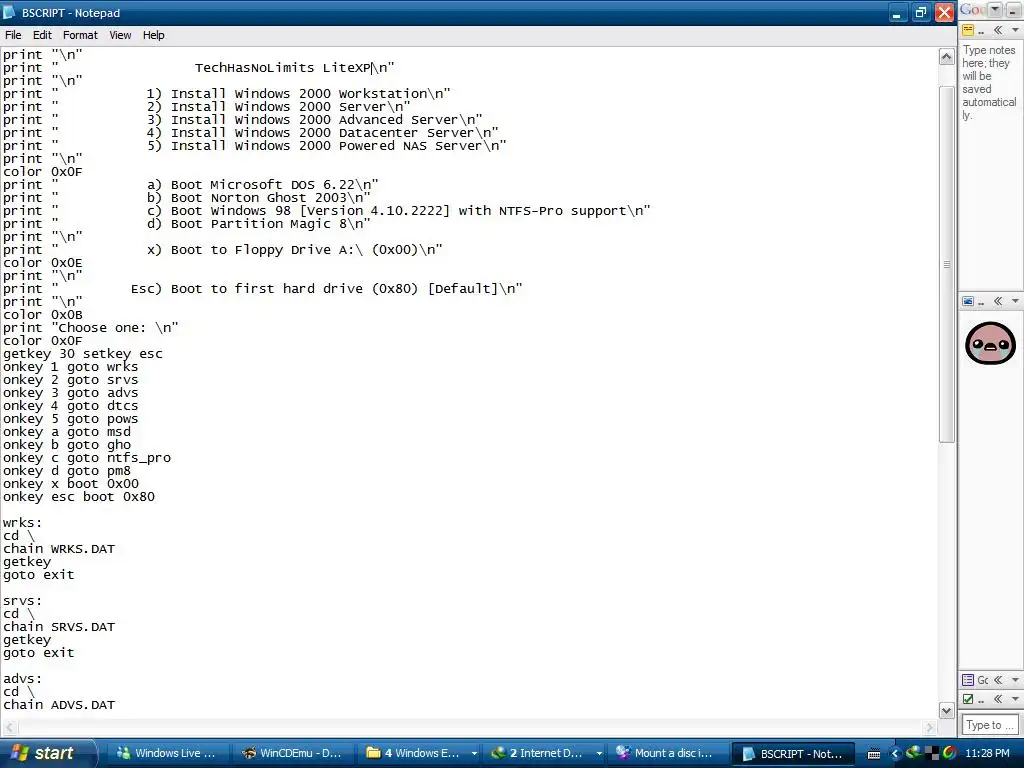1024x768 pixels.
Task: Click the 'Install Windows 2000 Advanced Server' line
Action: click(x=242, y=120)
